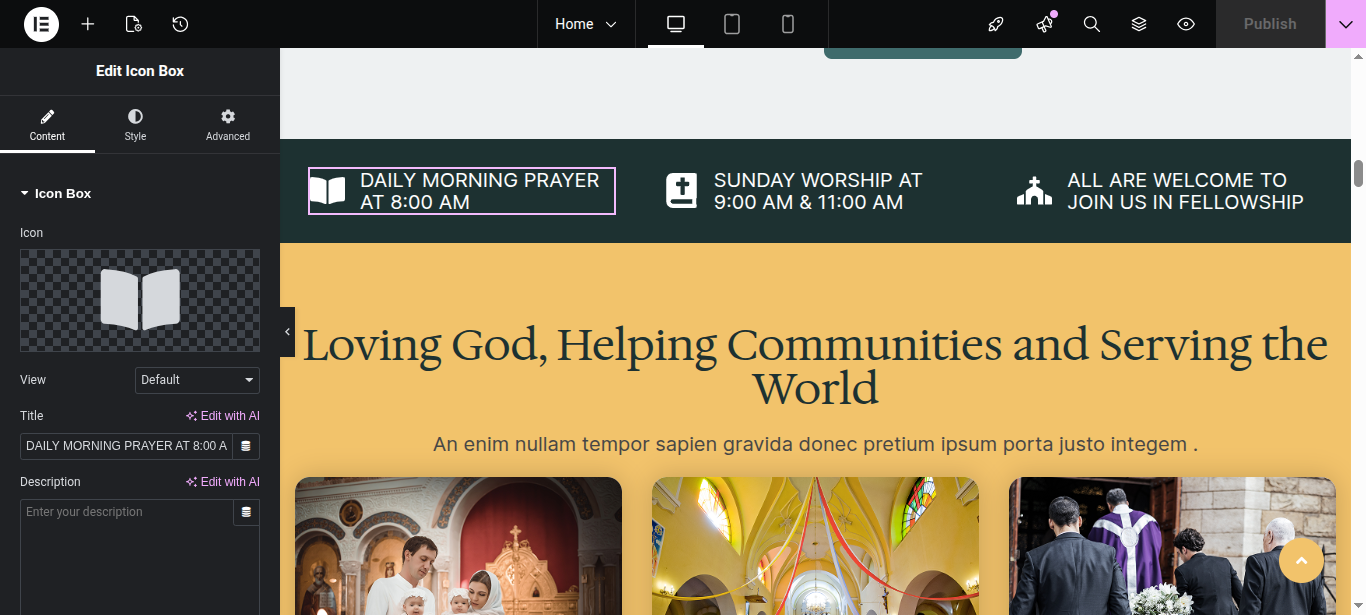Open the Structure layers icon

click(x=1139, y=24)
